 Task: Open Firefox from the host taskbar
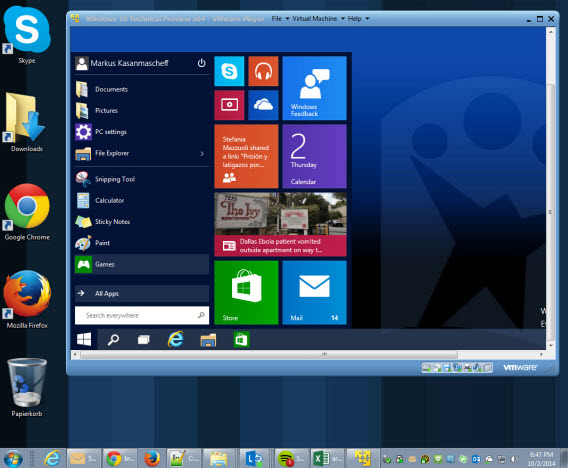[x=152, y=459]
